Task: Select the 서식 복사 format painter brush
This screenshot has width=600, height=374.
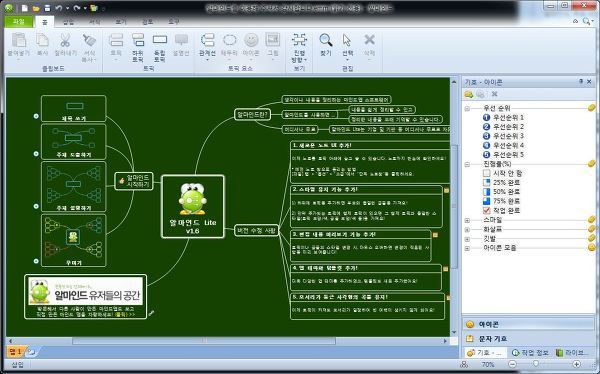Action: (x=89, y=40)
